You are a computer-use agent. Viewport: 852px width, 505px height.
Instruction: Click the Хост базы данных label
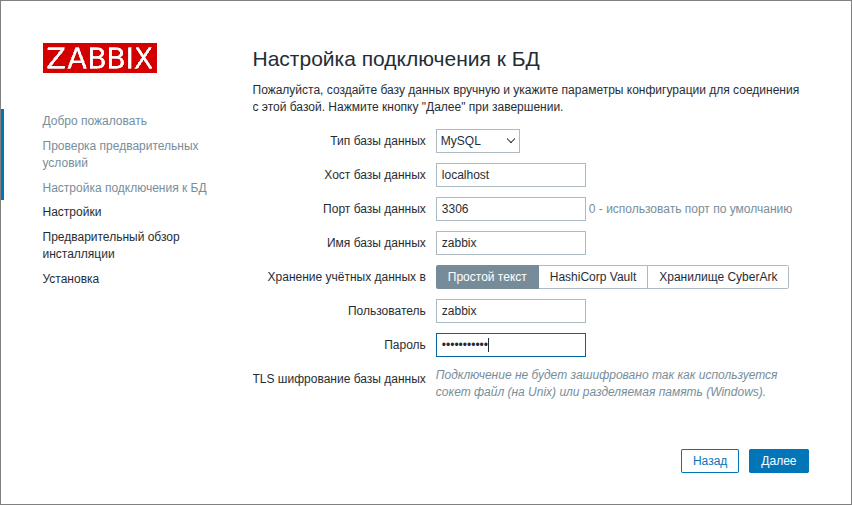pos(375,175)
